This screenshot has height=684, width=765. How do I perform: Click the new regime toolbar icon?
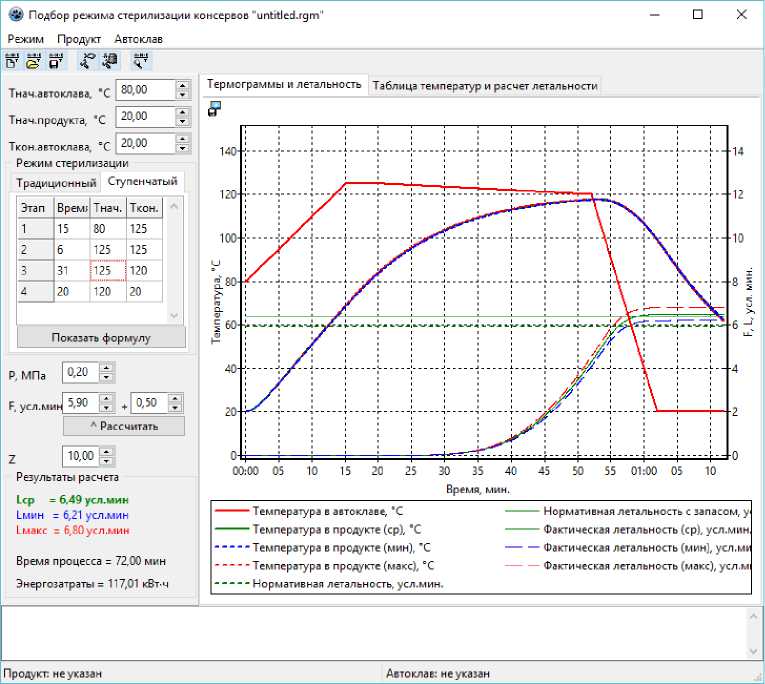[13, 61]
